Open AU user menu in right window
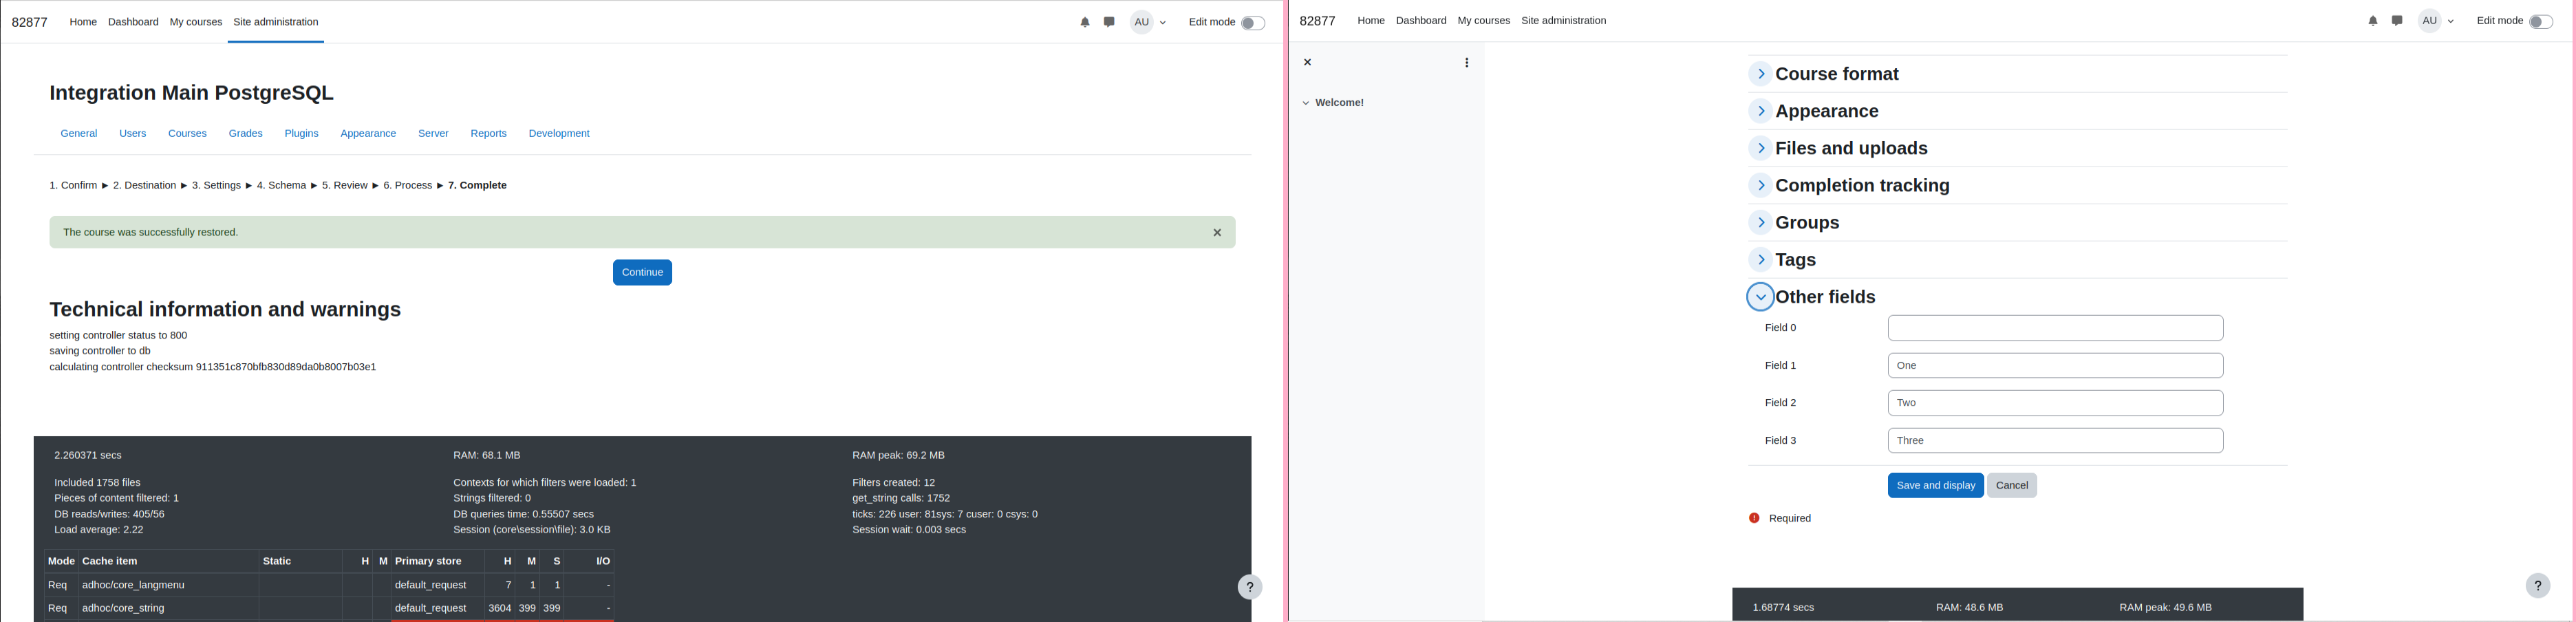Screen dimensions: 2576x622 click(x=2437, y=21)
